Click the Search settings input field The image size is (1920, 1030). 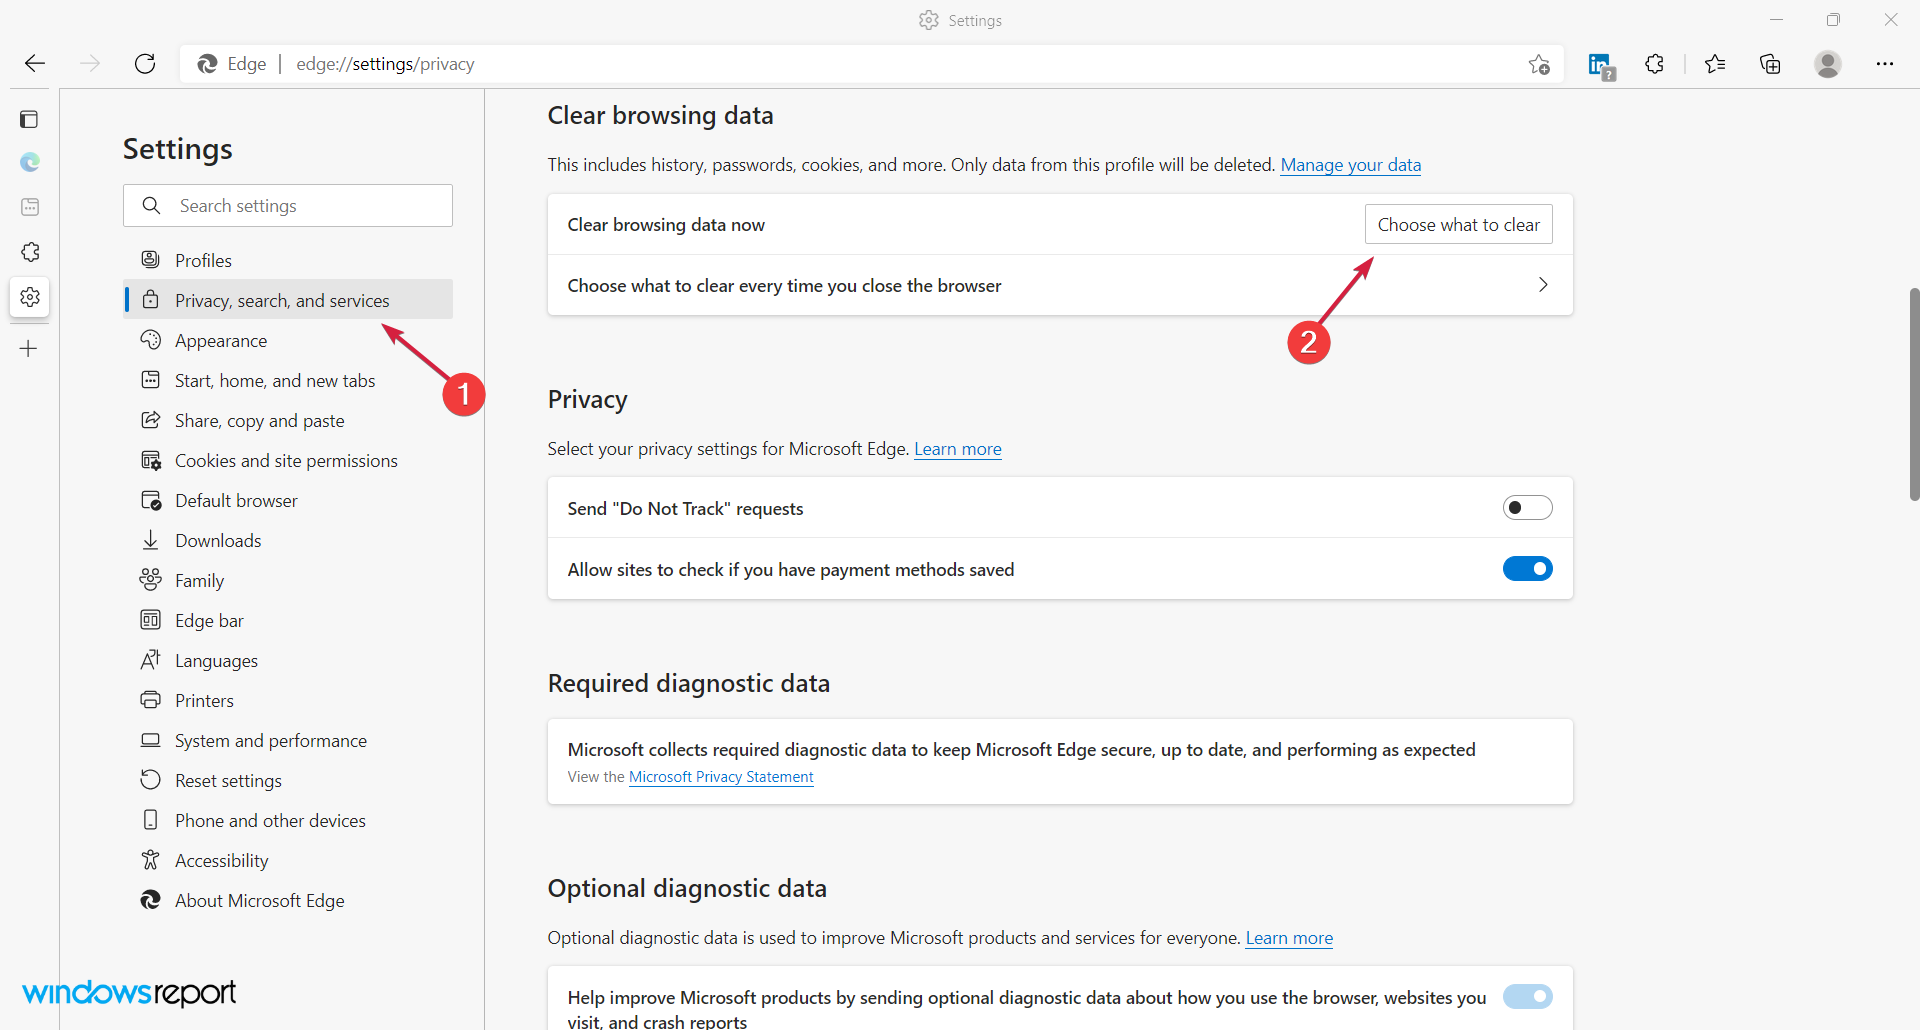pos(300,206)
